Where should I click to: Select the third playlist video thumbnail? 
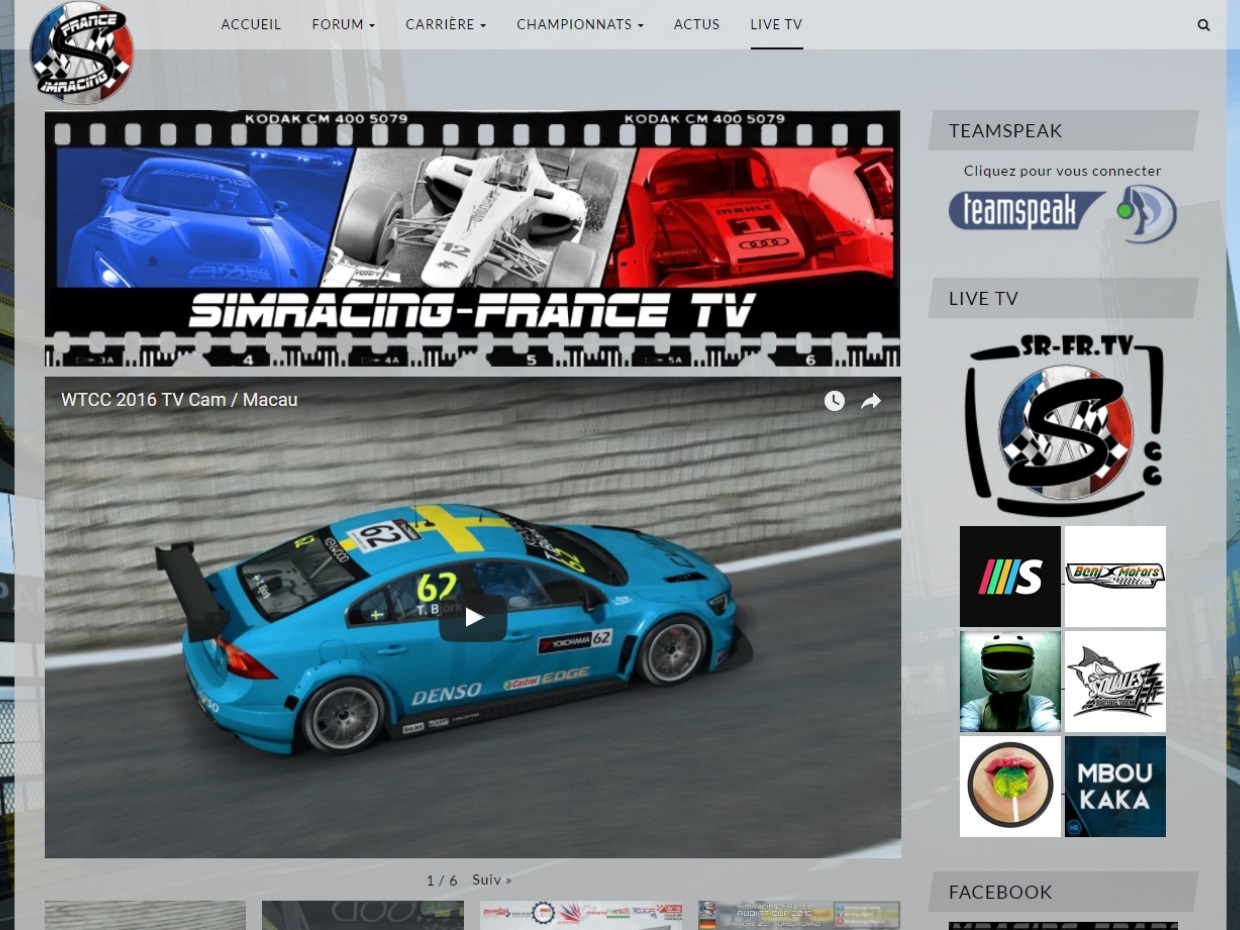tap(581, 915)
